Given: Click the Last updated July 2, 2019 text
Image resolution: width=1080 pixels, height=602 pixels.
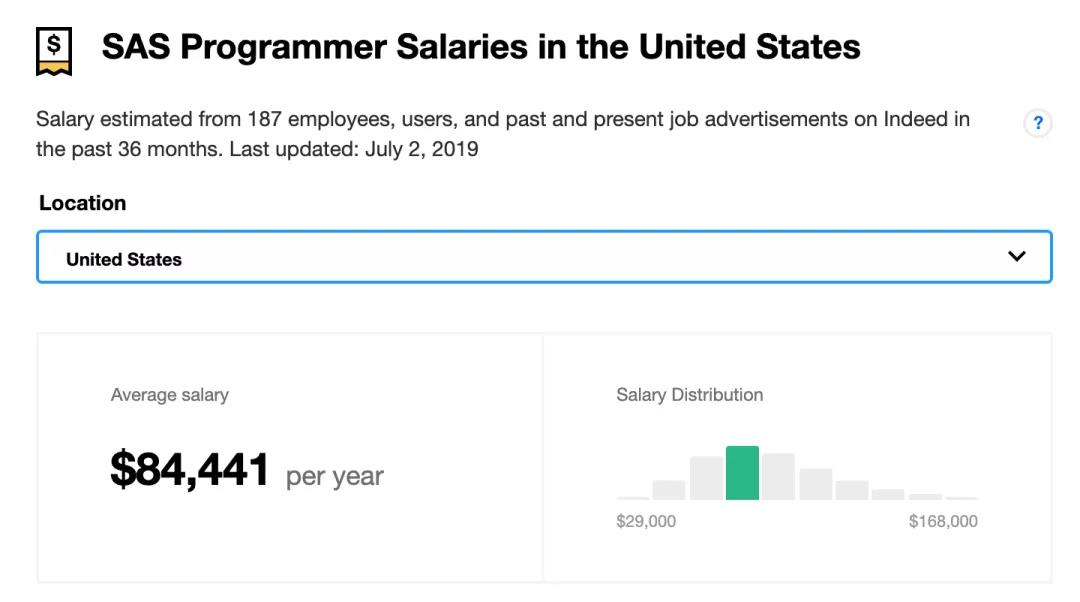Looking at the screenshot, I should point(354,149).
